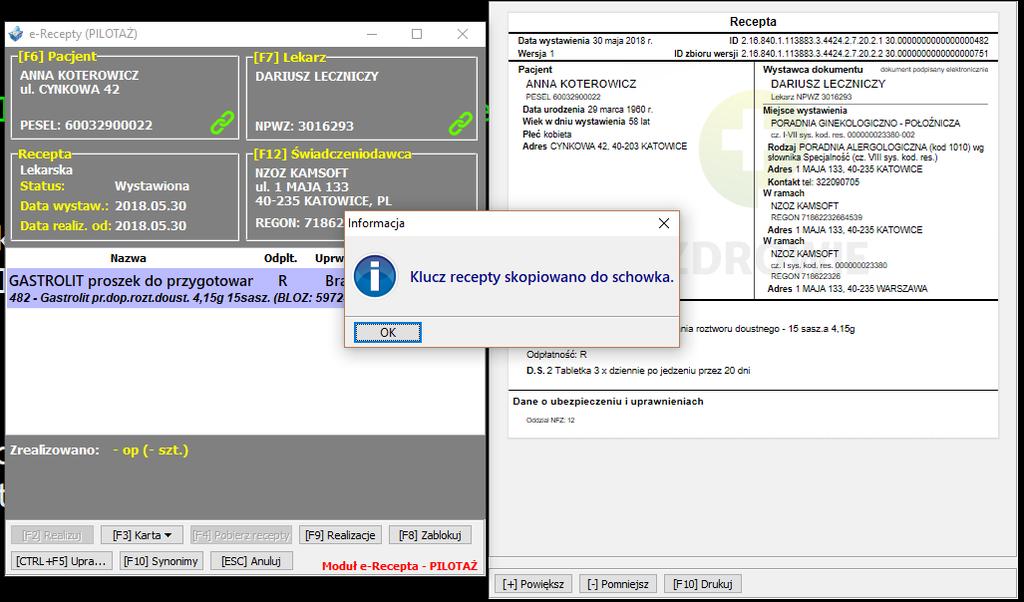Click the [F12] Świadczeniodawca panel header

332,154
